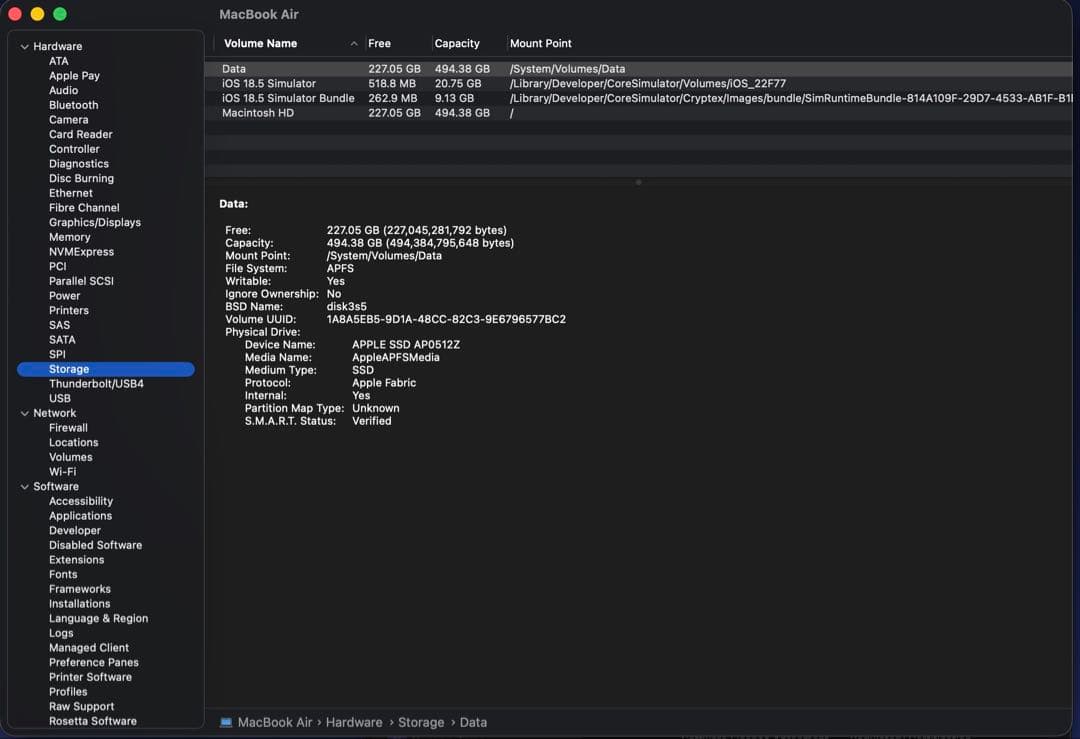Sort by the Free column header

tap(379, 44)
